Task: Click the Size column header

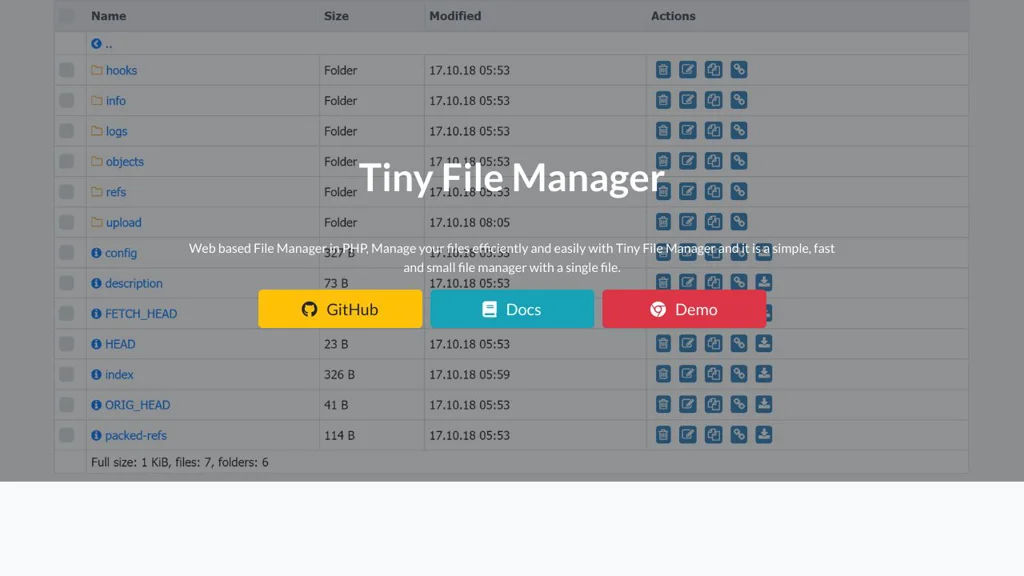Action: pos(336,16)
